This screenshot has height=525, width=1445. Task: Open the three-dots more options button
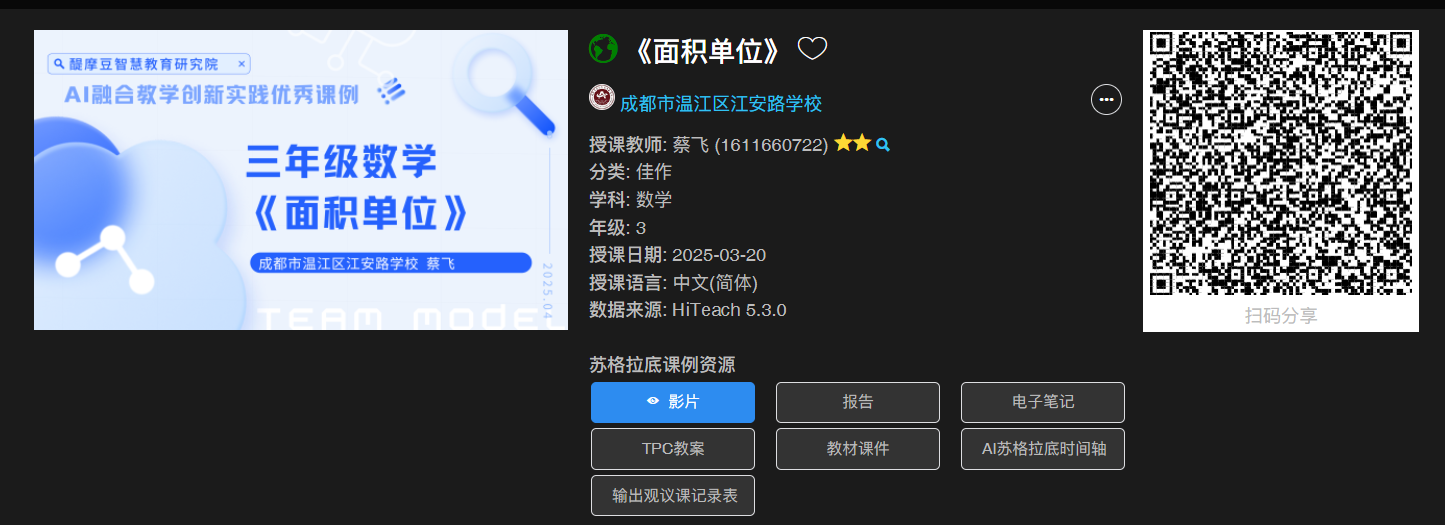(x=1106, y=100)
